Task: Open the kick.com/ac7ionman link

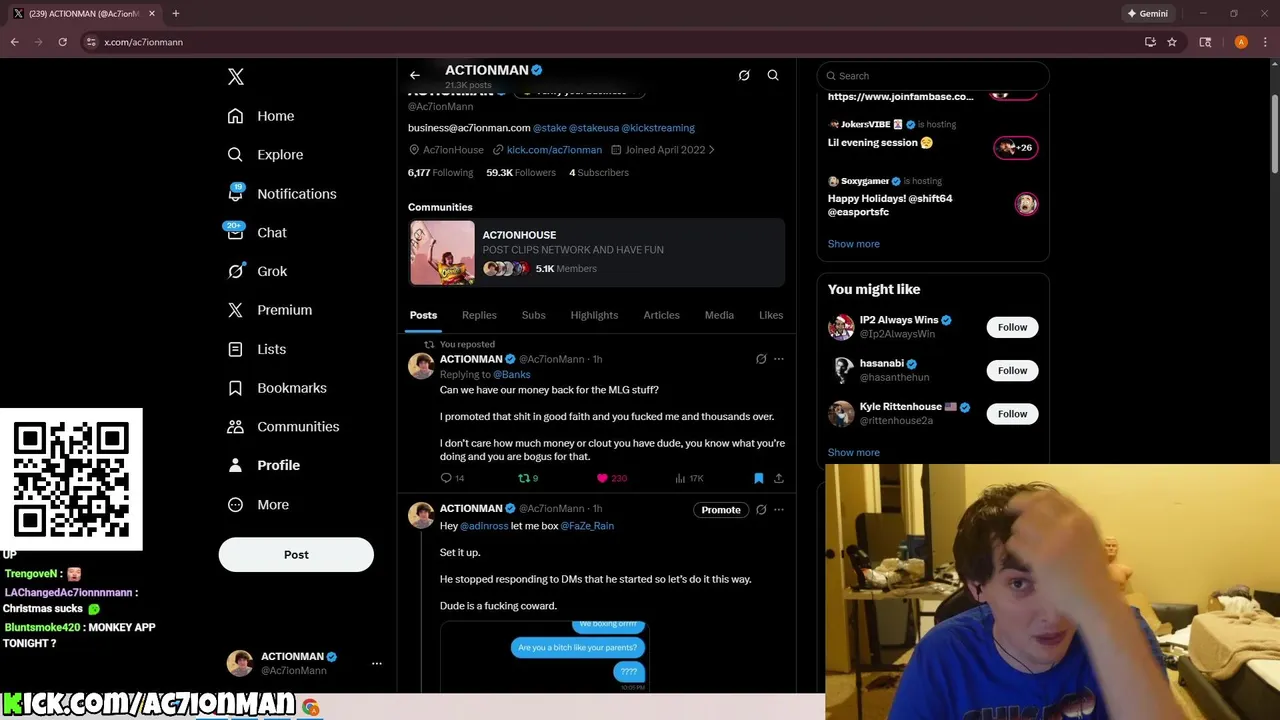Action: click(x=554, y=150)
